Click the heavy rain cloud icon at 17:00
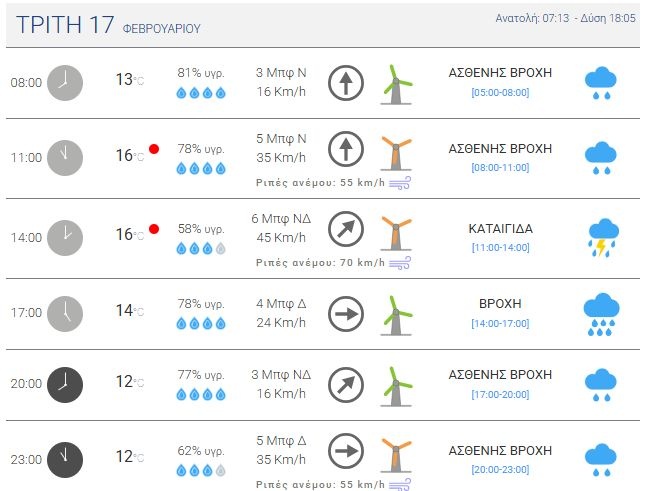This screenshot has width=645, height=491. [x=601, y=314]
